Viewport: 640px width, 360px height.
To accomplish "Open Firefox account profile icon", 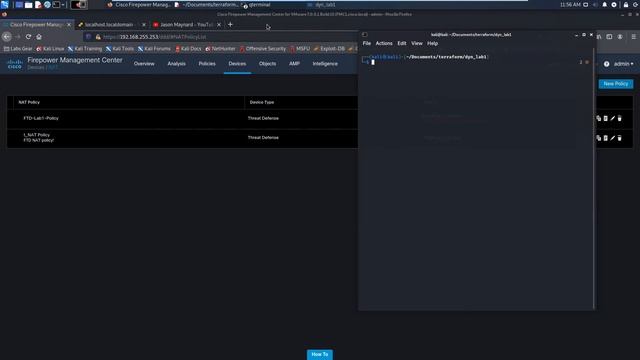I will click(620, 37).
